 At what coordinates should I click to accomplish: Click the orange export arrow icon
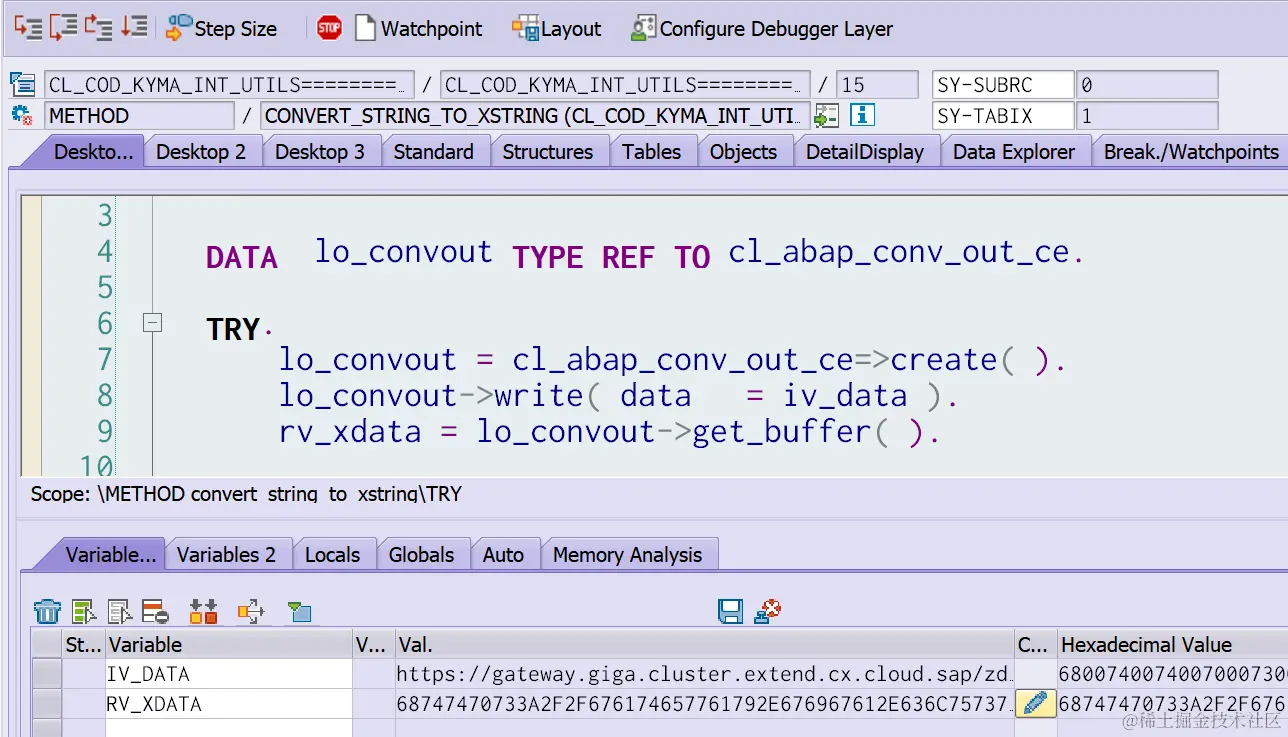point(250,611)
